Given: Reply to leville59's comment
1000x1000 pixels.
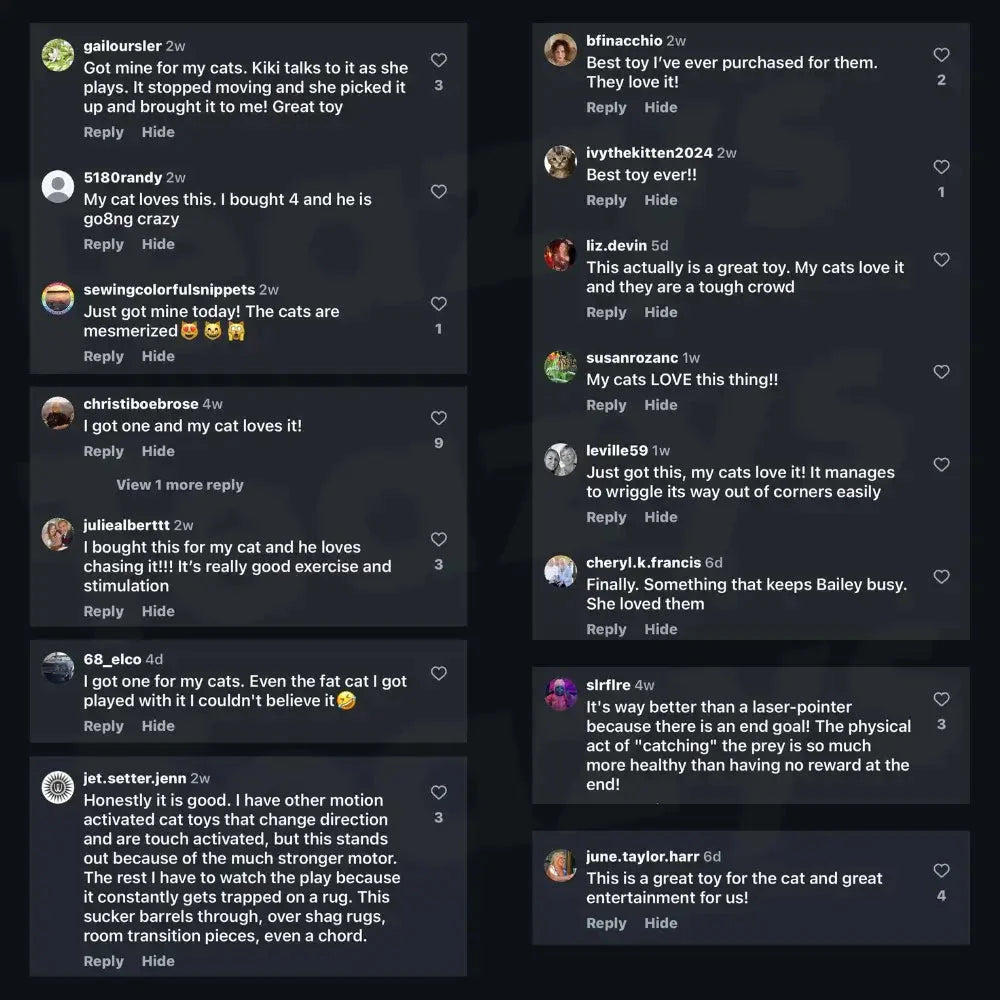Looking at the screenshot, I should (x=606, y=517).
